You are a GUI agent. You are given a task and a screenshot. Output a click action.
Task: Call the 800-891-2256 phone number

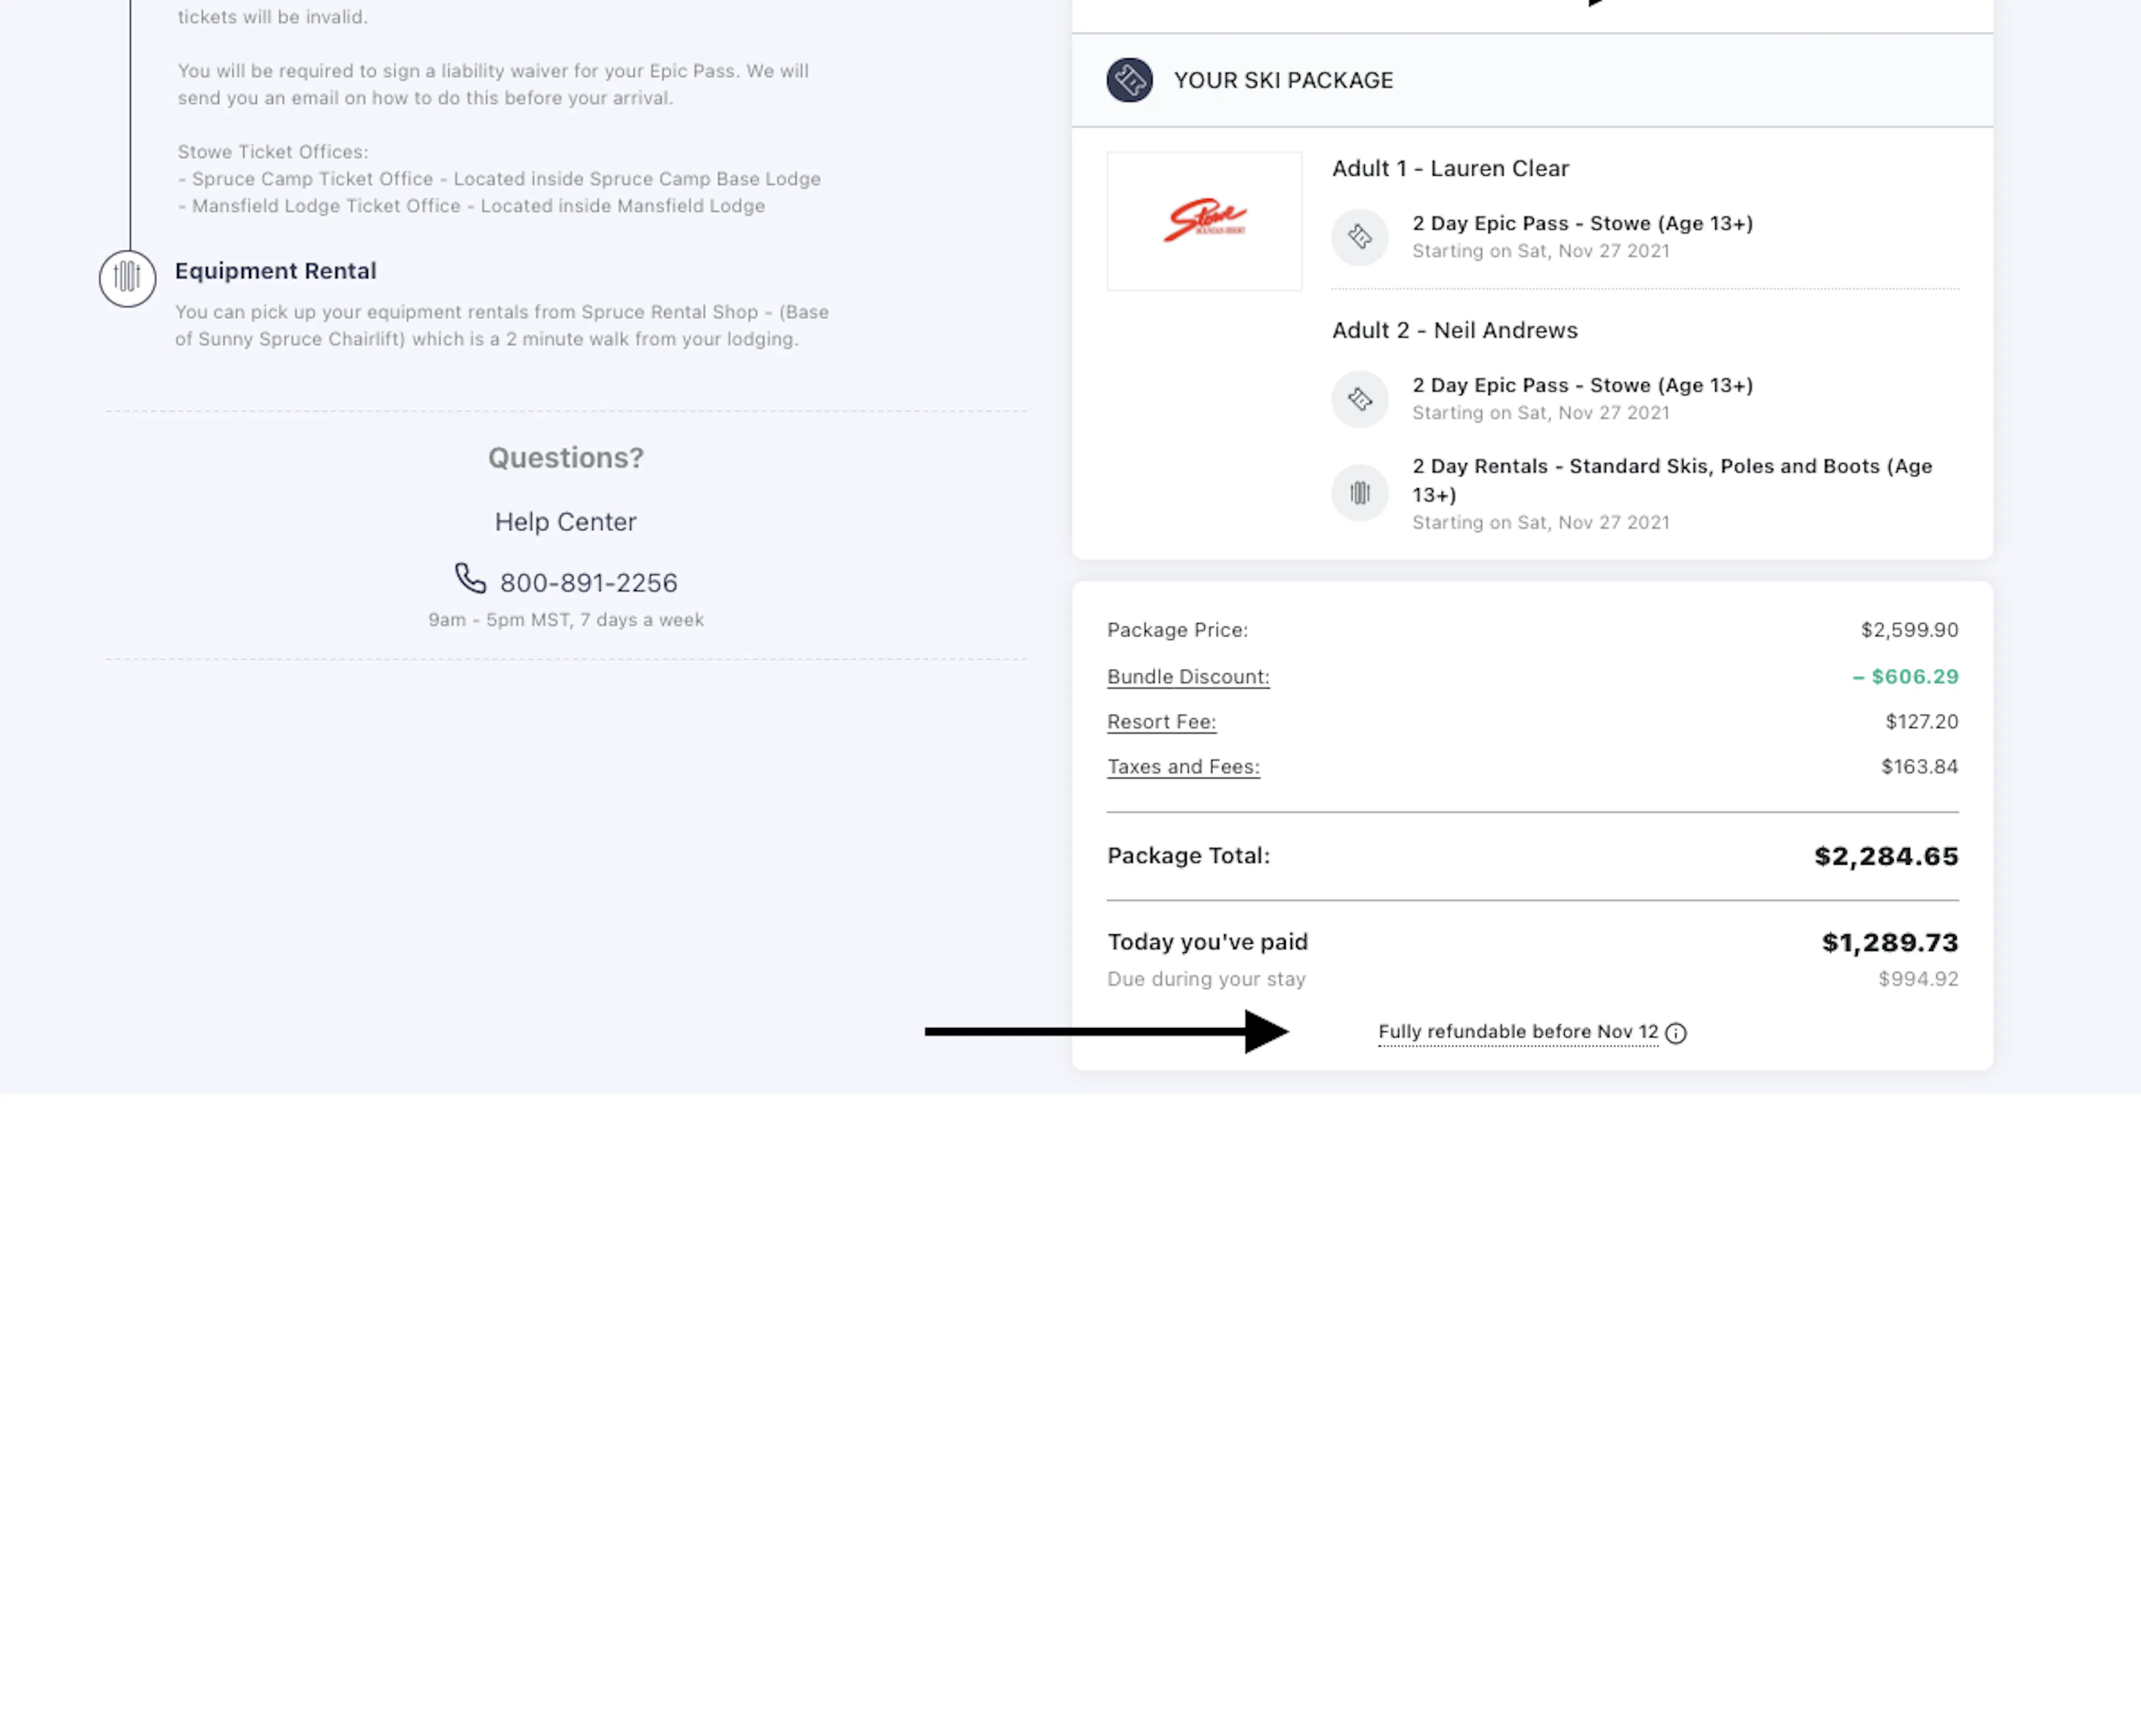(588, 583)
